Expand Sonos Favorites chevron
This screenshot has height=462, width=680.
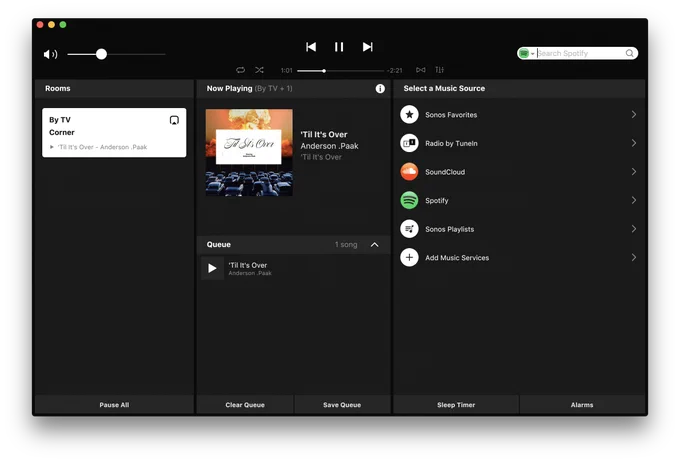point(634,115)
